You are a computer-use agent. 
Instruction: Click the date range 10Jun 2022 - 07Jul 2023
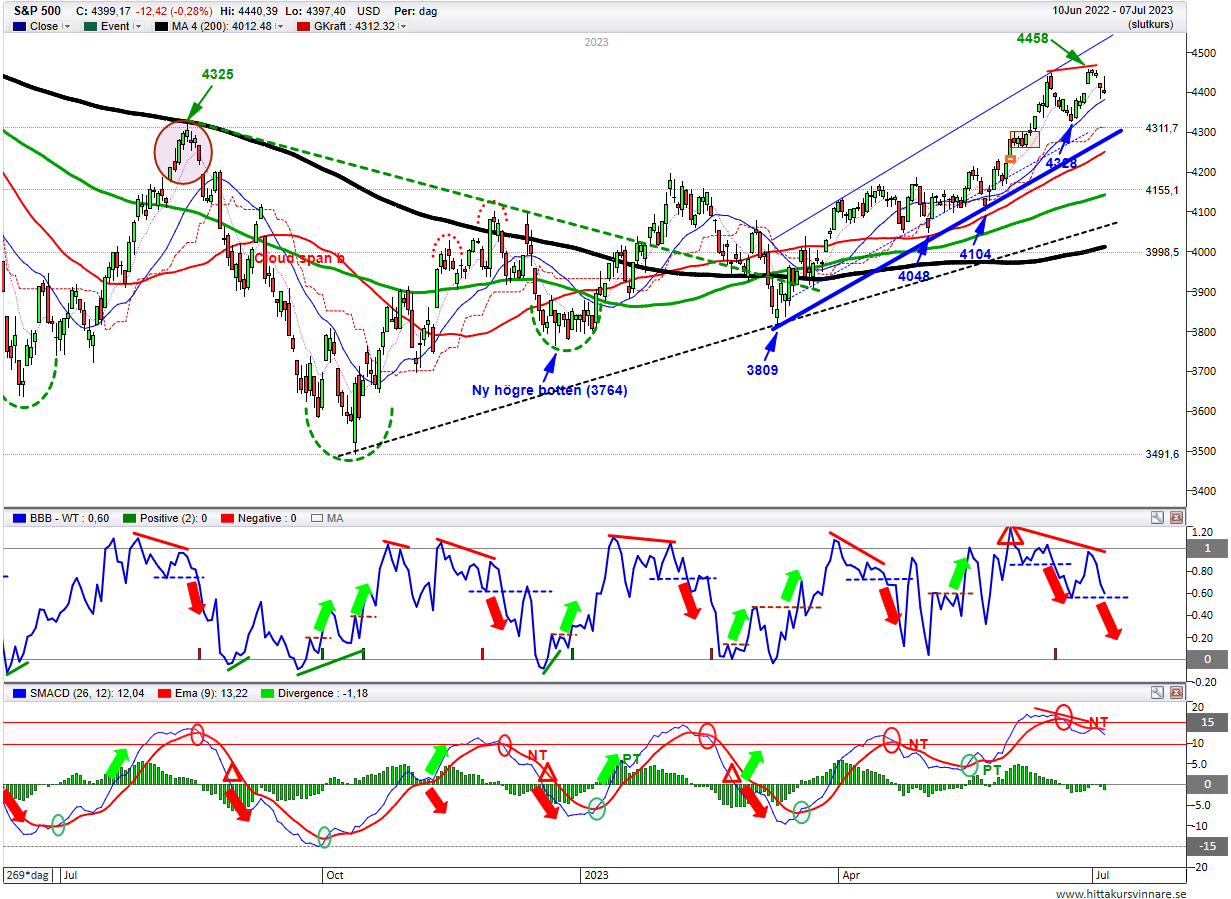tap(1115, 10)
